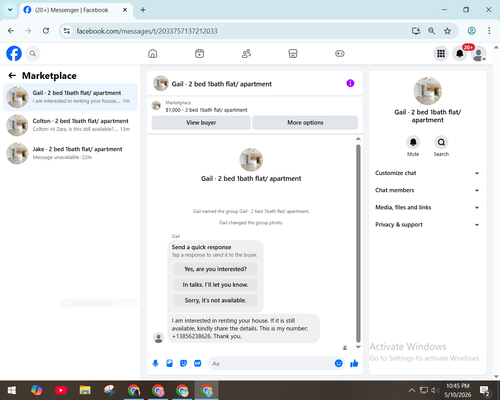Click the message thread vertical scrollbar

358,243
